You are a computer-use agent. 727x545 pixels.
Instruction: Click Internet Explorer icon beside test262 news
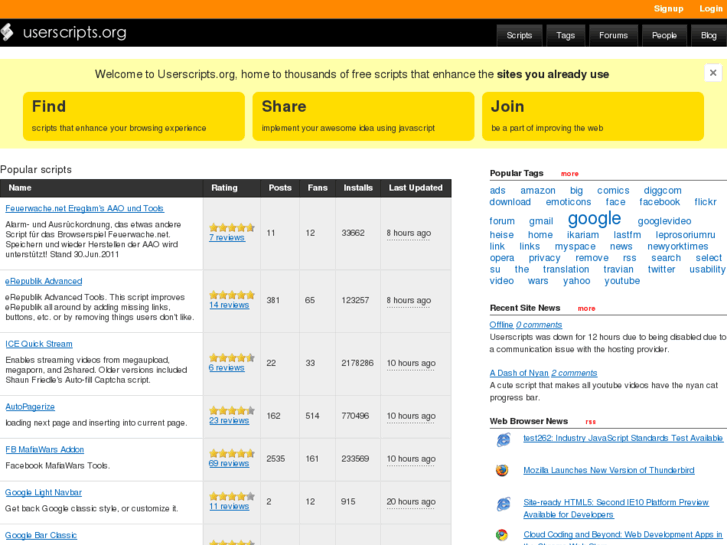point(503,439)
